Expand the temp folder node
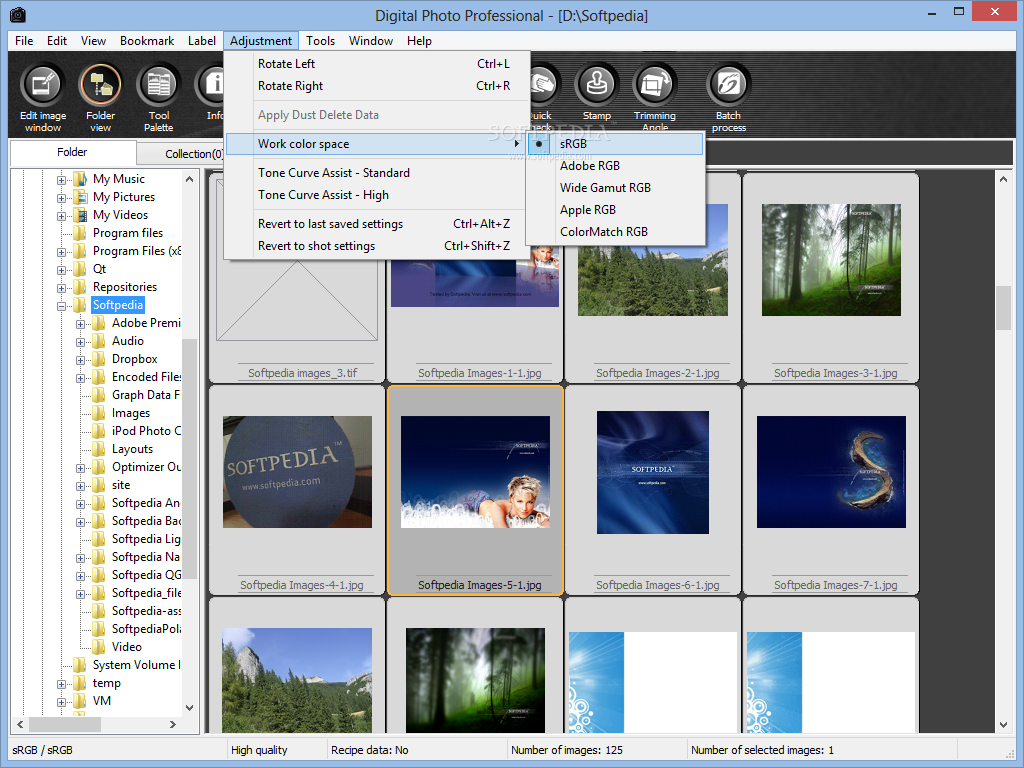Image resolution: width=1024 pixels, height=768 pixels. (x=61, y=684)
